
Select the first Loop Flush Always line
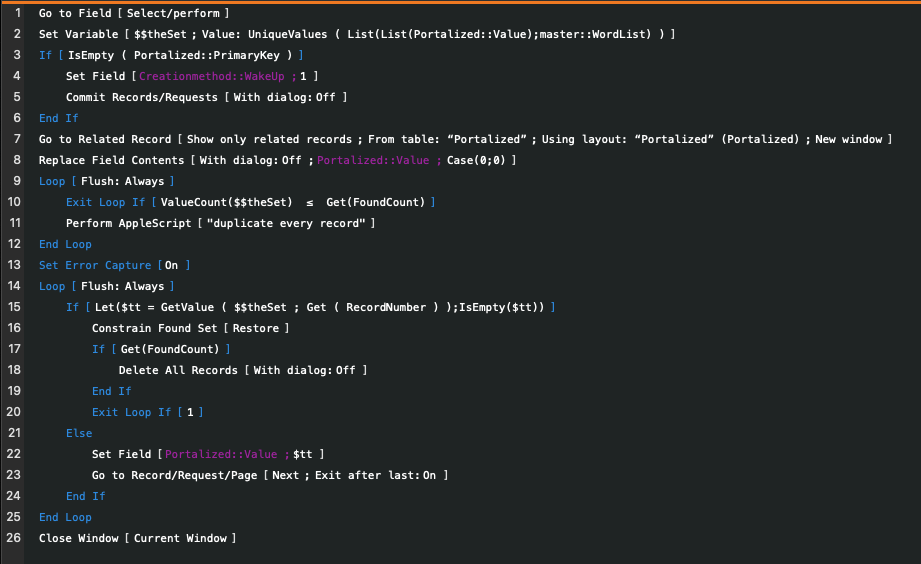[x=106, y=181]
